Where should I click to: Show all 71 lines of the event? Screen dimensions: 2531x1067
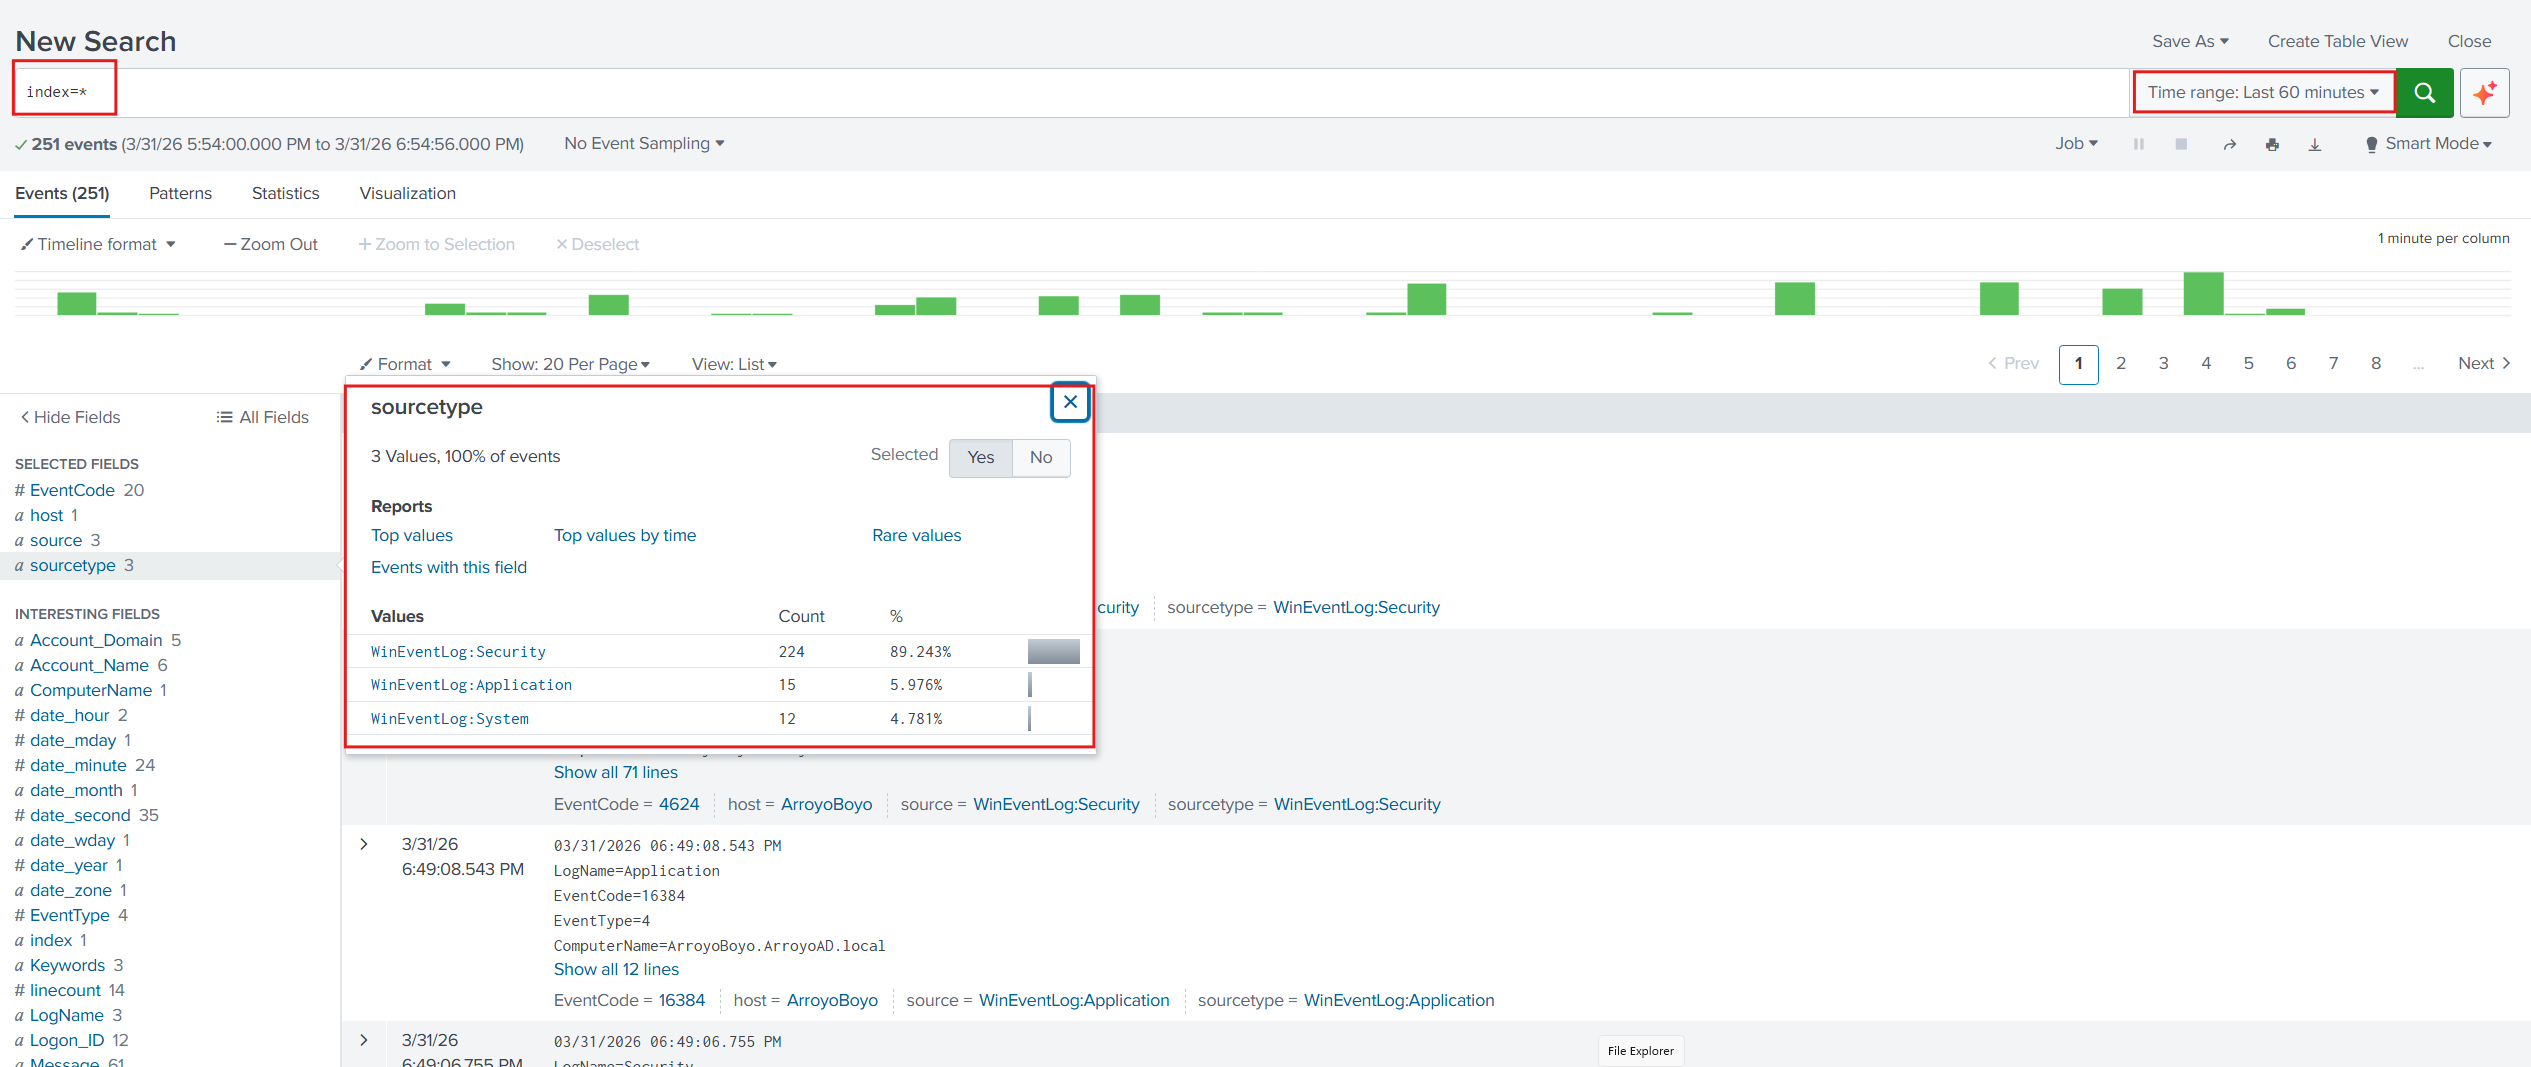(x=615, y=772)
